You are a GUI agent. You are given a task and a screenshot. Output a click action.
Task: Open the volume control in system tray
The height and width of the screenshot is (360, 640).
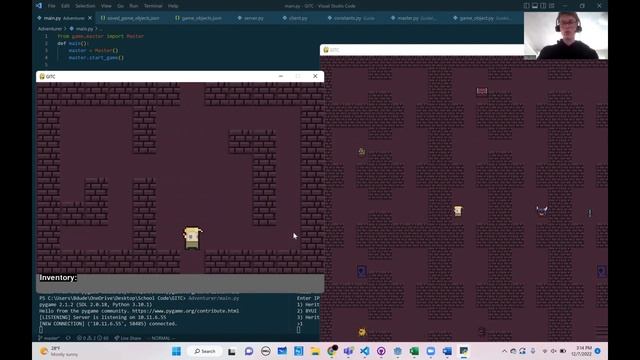point(553,351)
